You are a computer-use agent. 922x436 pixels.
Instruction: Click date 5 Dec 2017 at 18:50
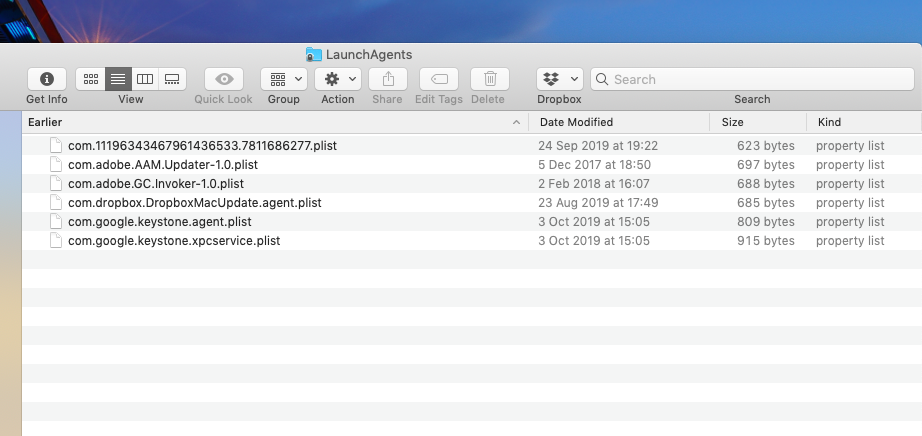[594, 165]
